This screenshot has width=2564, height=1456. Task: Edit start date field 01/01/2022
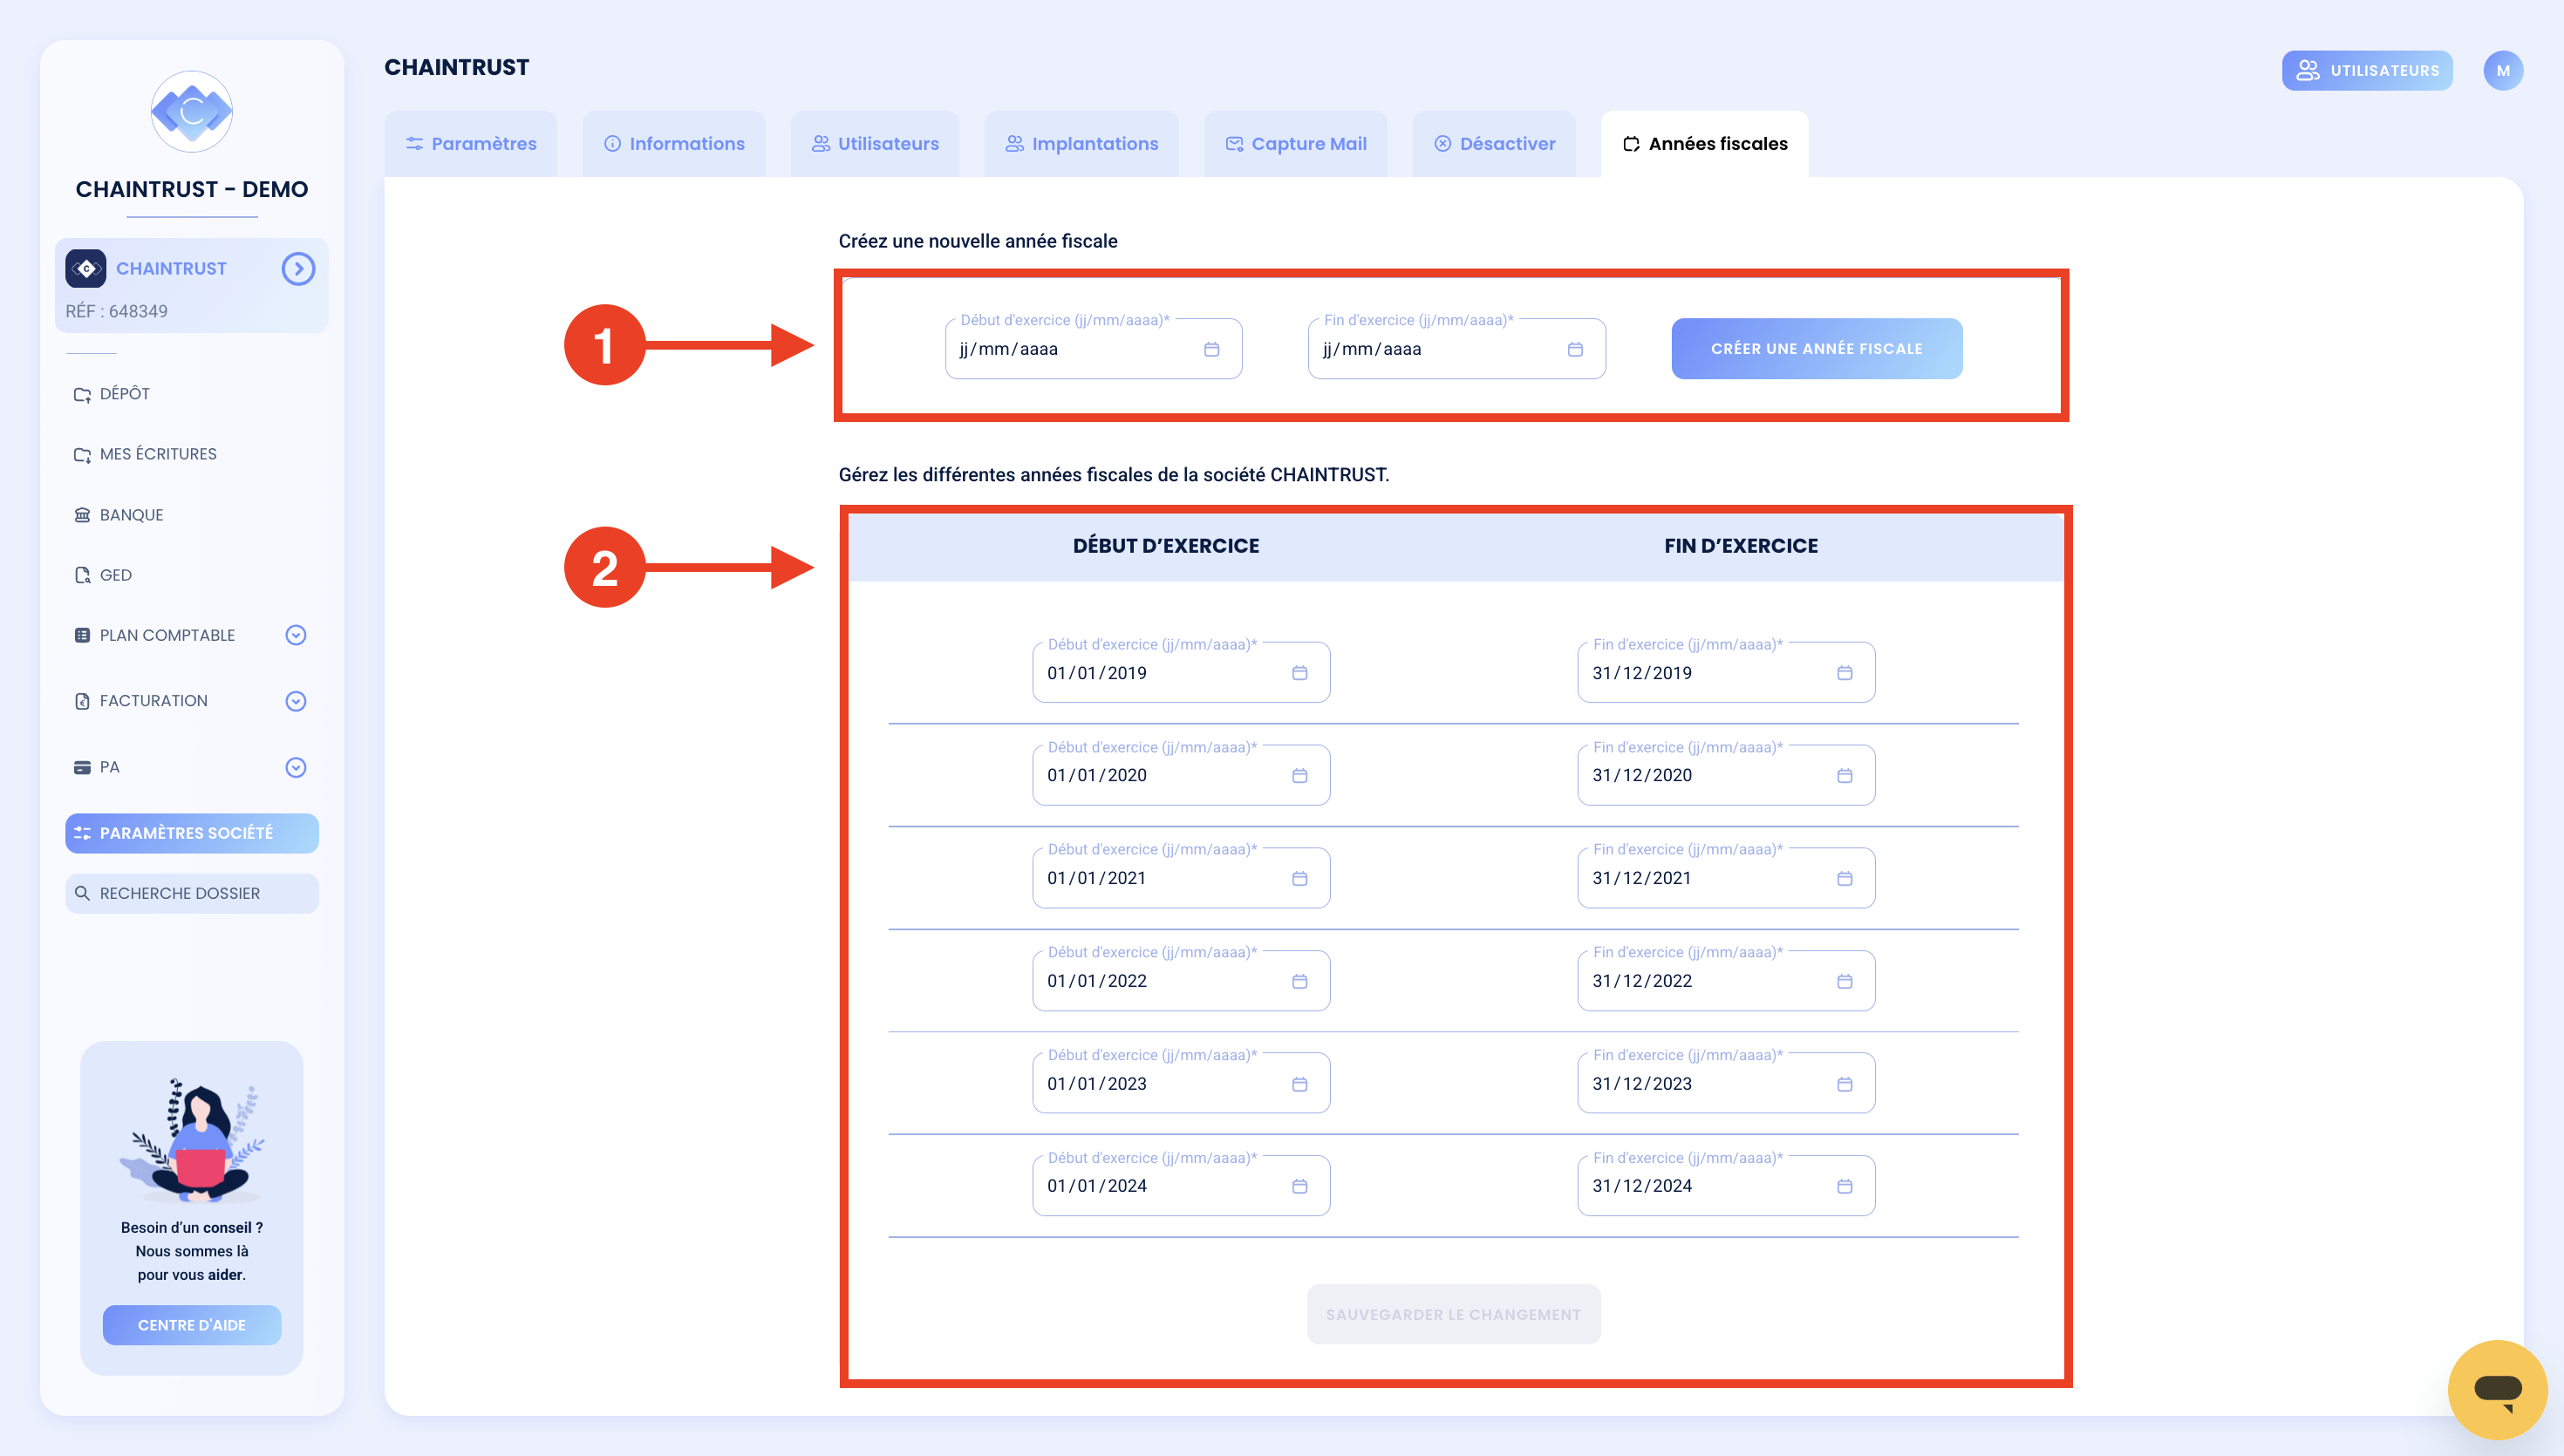pos(1181,981)
